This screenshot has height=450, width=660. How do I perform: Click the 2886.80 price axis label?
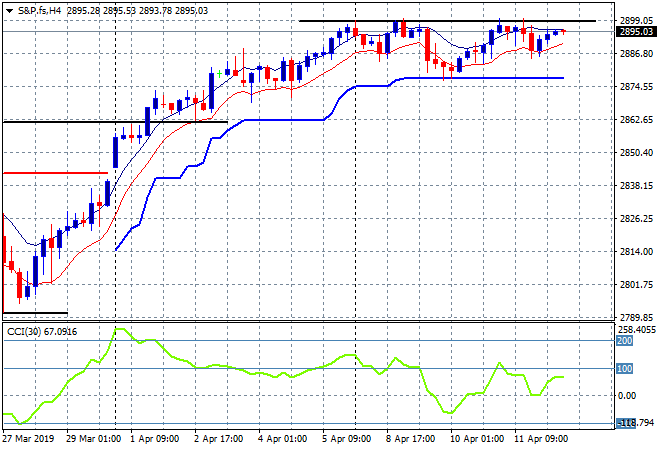coord(636,53)
